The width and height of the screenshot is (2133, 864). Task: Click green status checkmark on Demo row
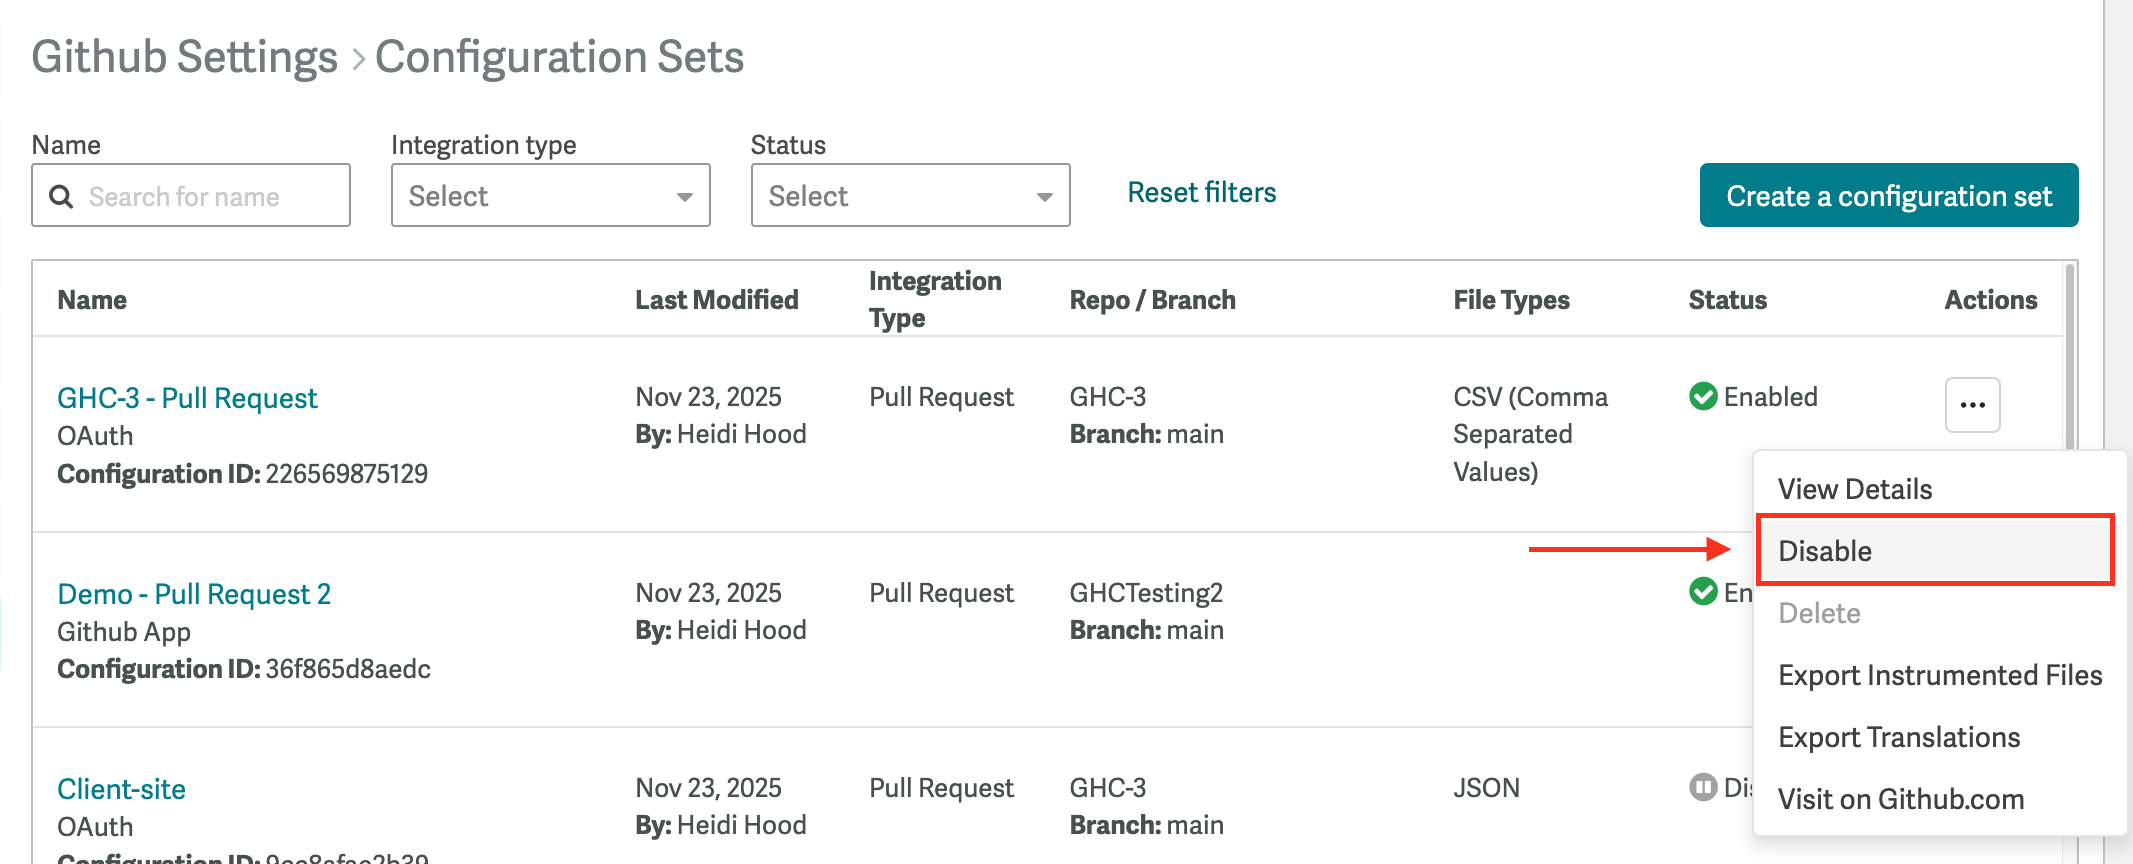tap(1703, 592)
